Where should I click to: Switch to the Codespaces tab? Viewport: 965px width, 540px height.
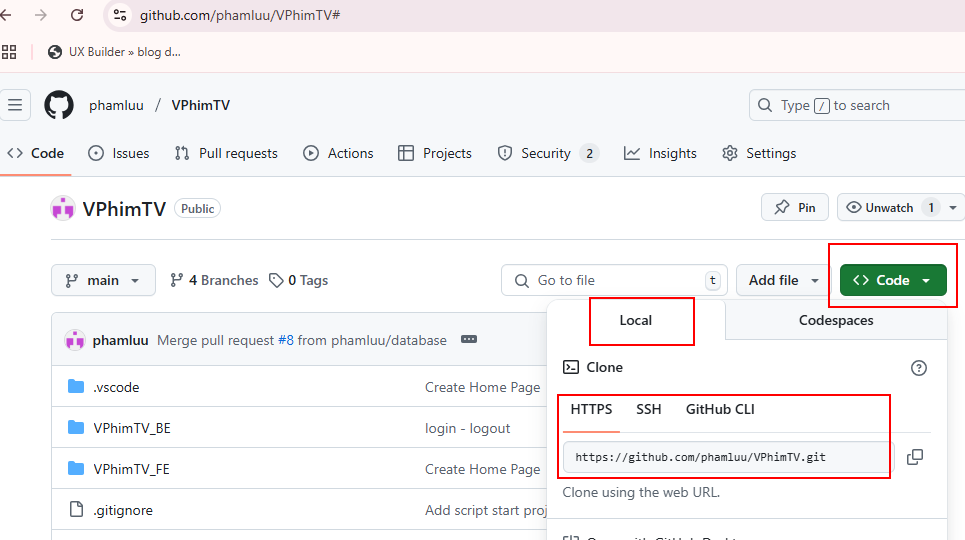[836, 320]
